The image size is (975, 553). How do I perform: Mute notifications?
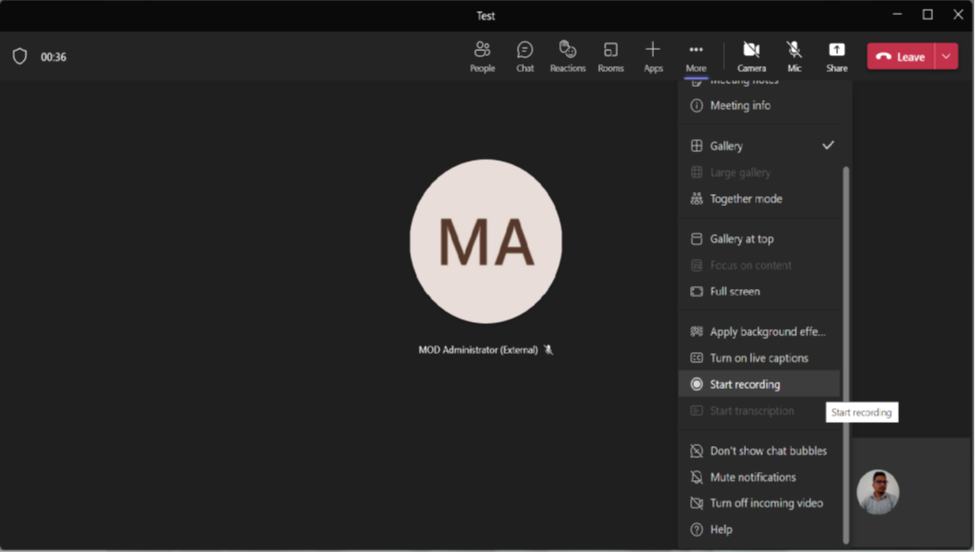pyautogui.click(x=759, y=477)
